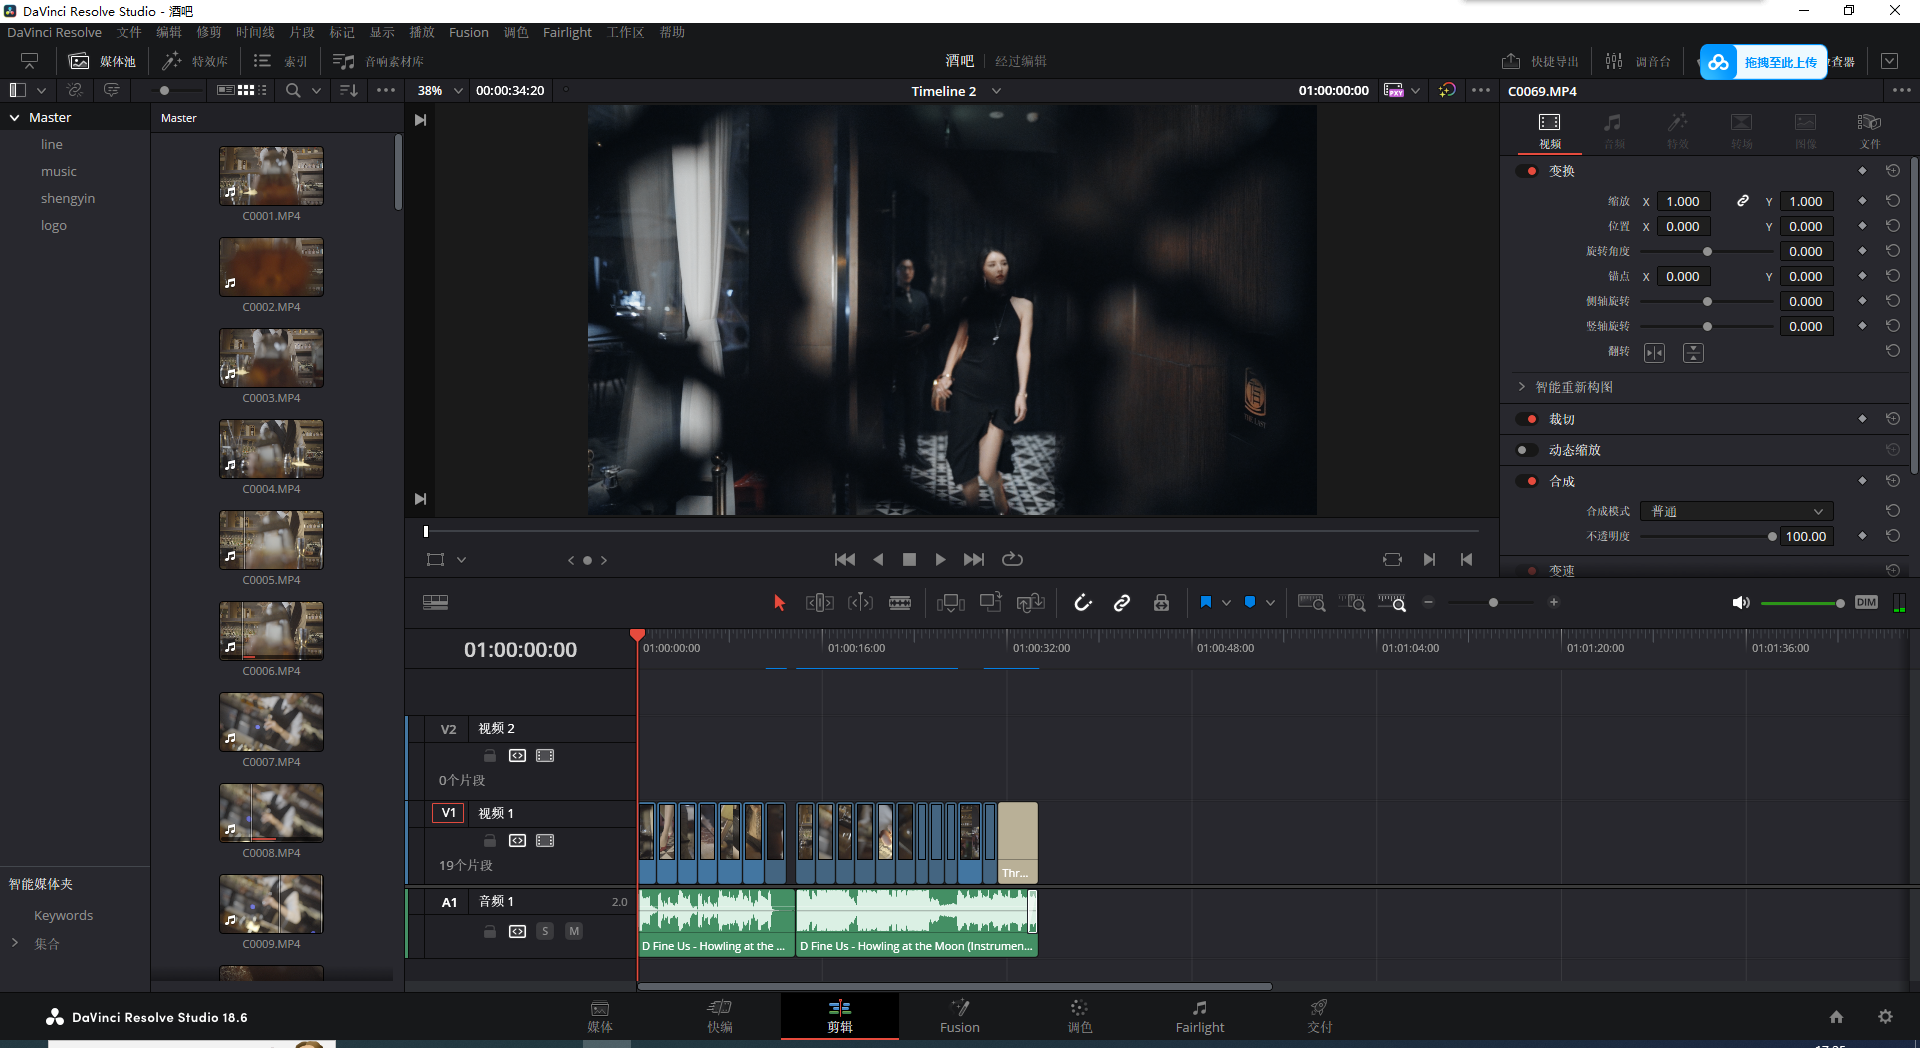Toggle the 变换 Transform section switch
Viewport: 1920px width, 1048px height.
[x=1527, y=171]
